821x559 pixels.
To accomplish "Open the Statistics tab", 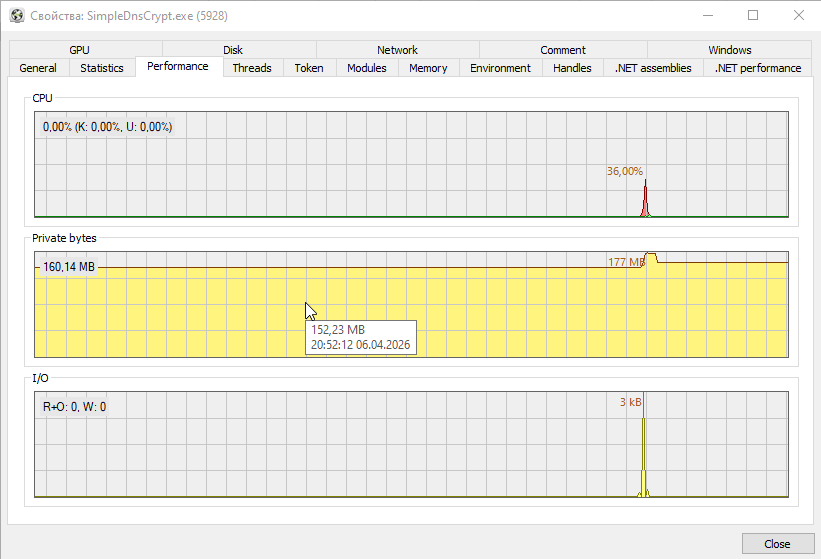I will pos(102,68).
